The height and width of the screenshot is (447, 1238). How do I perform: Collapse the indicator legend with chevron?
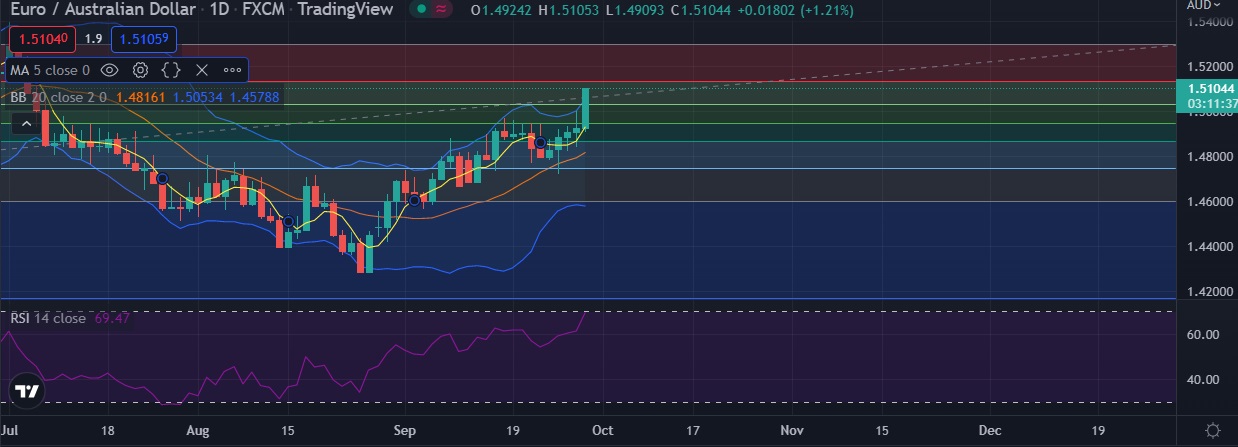click(x=27, y=123)
